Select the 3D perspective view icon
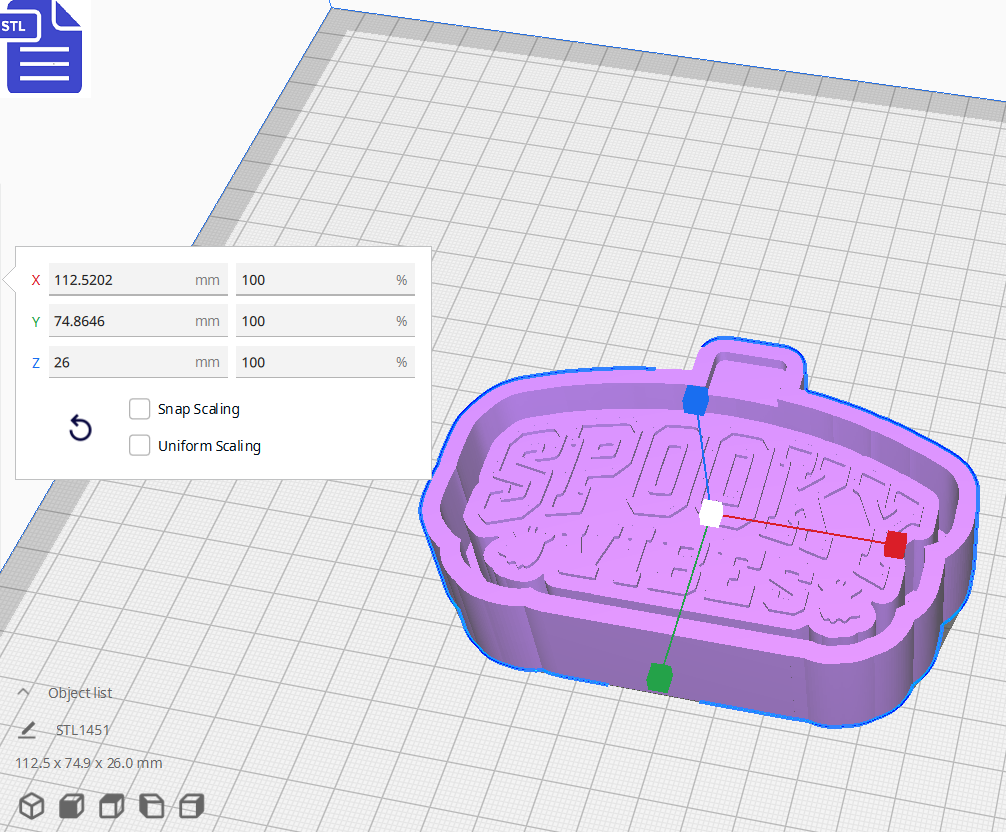 click(31, 805)
